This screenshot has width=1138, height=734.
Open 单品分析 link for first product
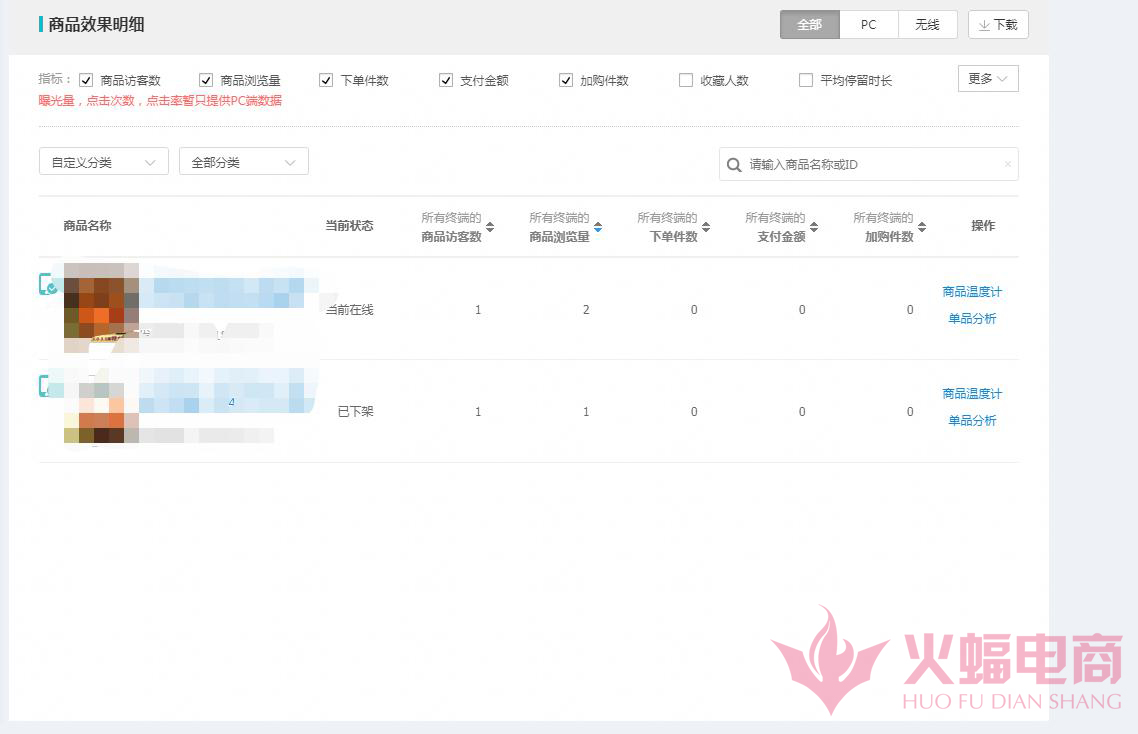972,319
